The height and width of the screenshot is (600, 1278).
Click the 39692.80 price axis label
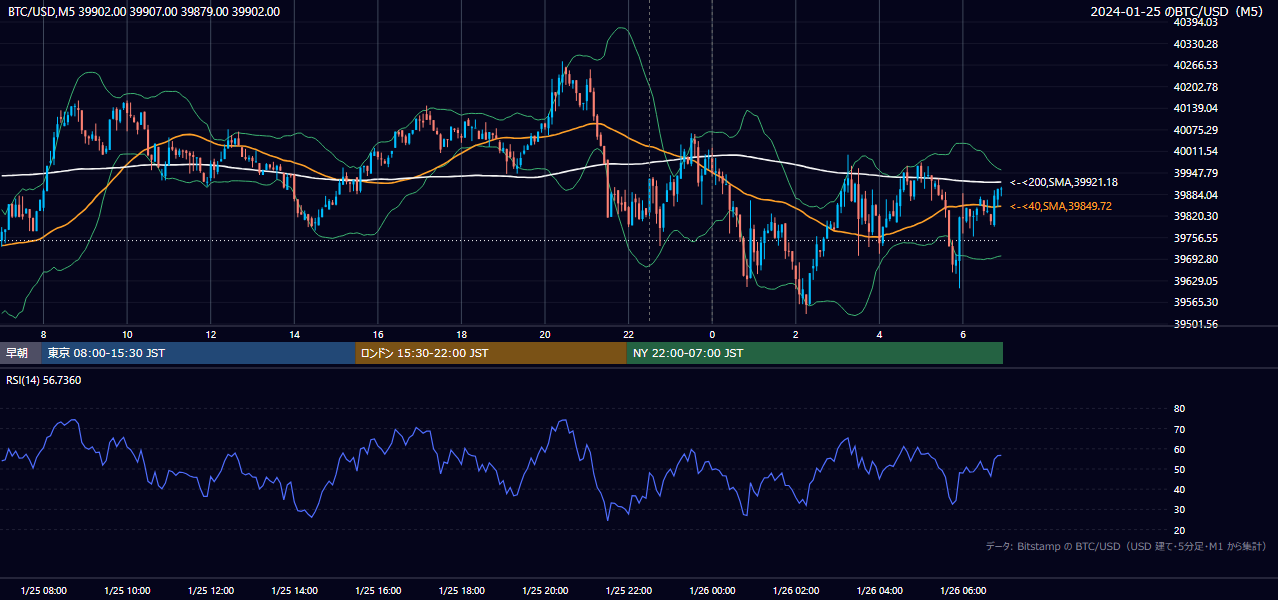pyautogui.click(x=1196, y=259)
